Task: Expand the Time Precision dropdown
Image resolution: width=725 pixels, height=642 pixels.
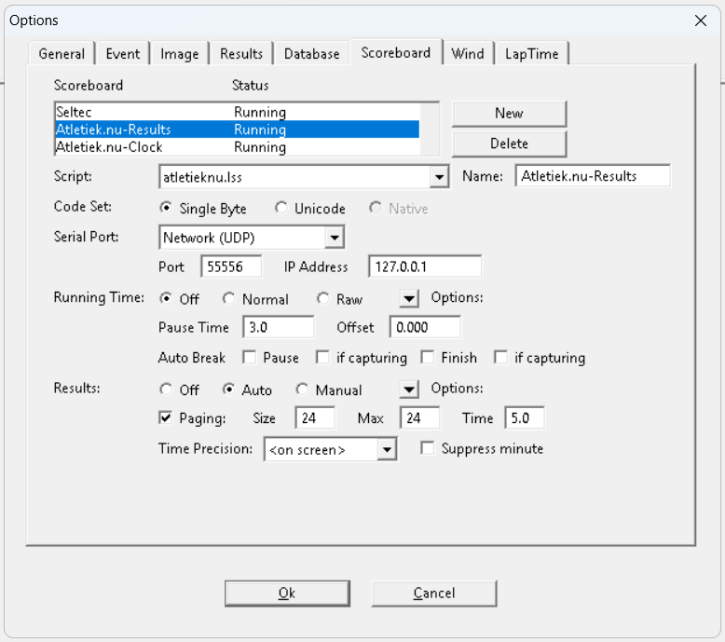Action: pyautogui.click(x=387, y=450)
